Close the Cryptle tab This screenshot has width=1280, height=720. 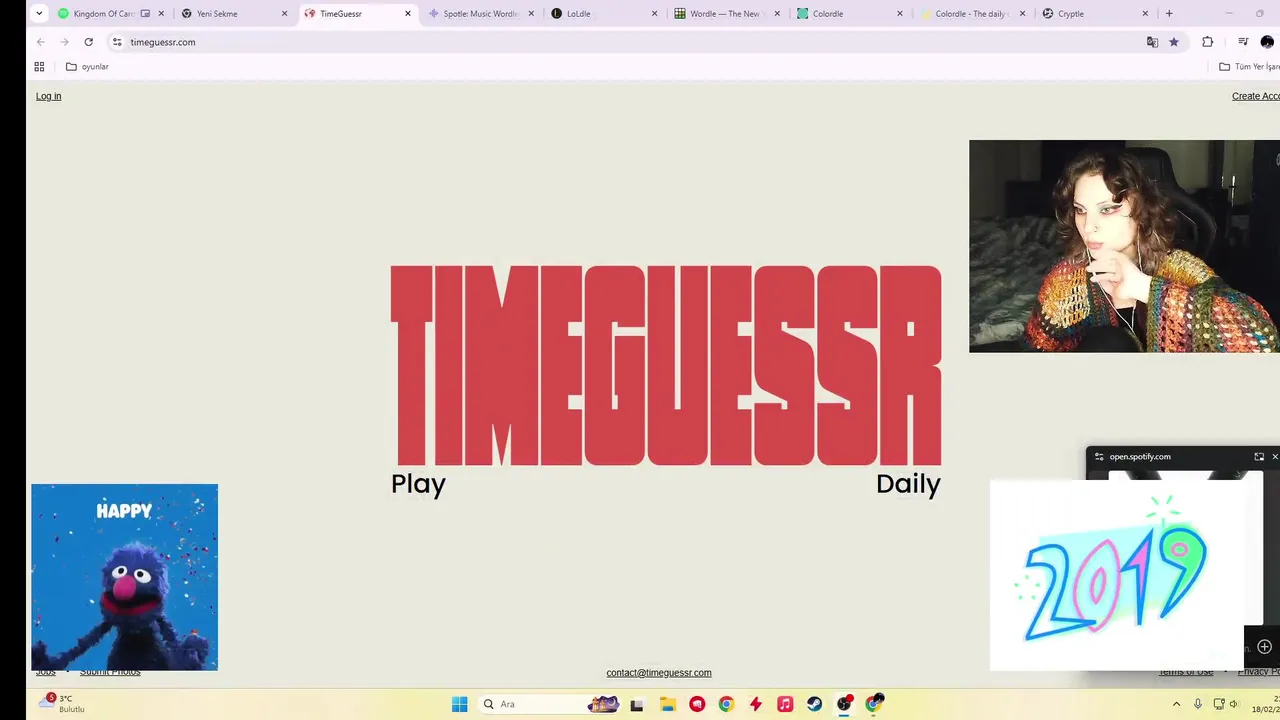pos(1145,14)
